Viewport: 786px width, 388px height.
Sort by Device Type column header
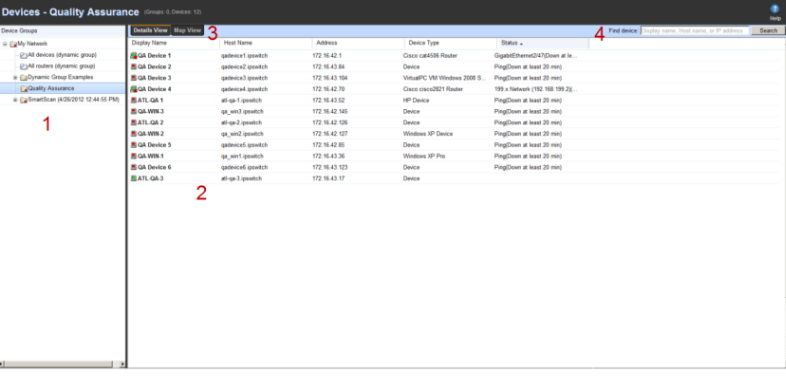450,43
